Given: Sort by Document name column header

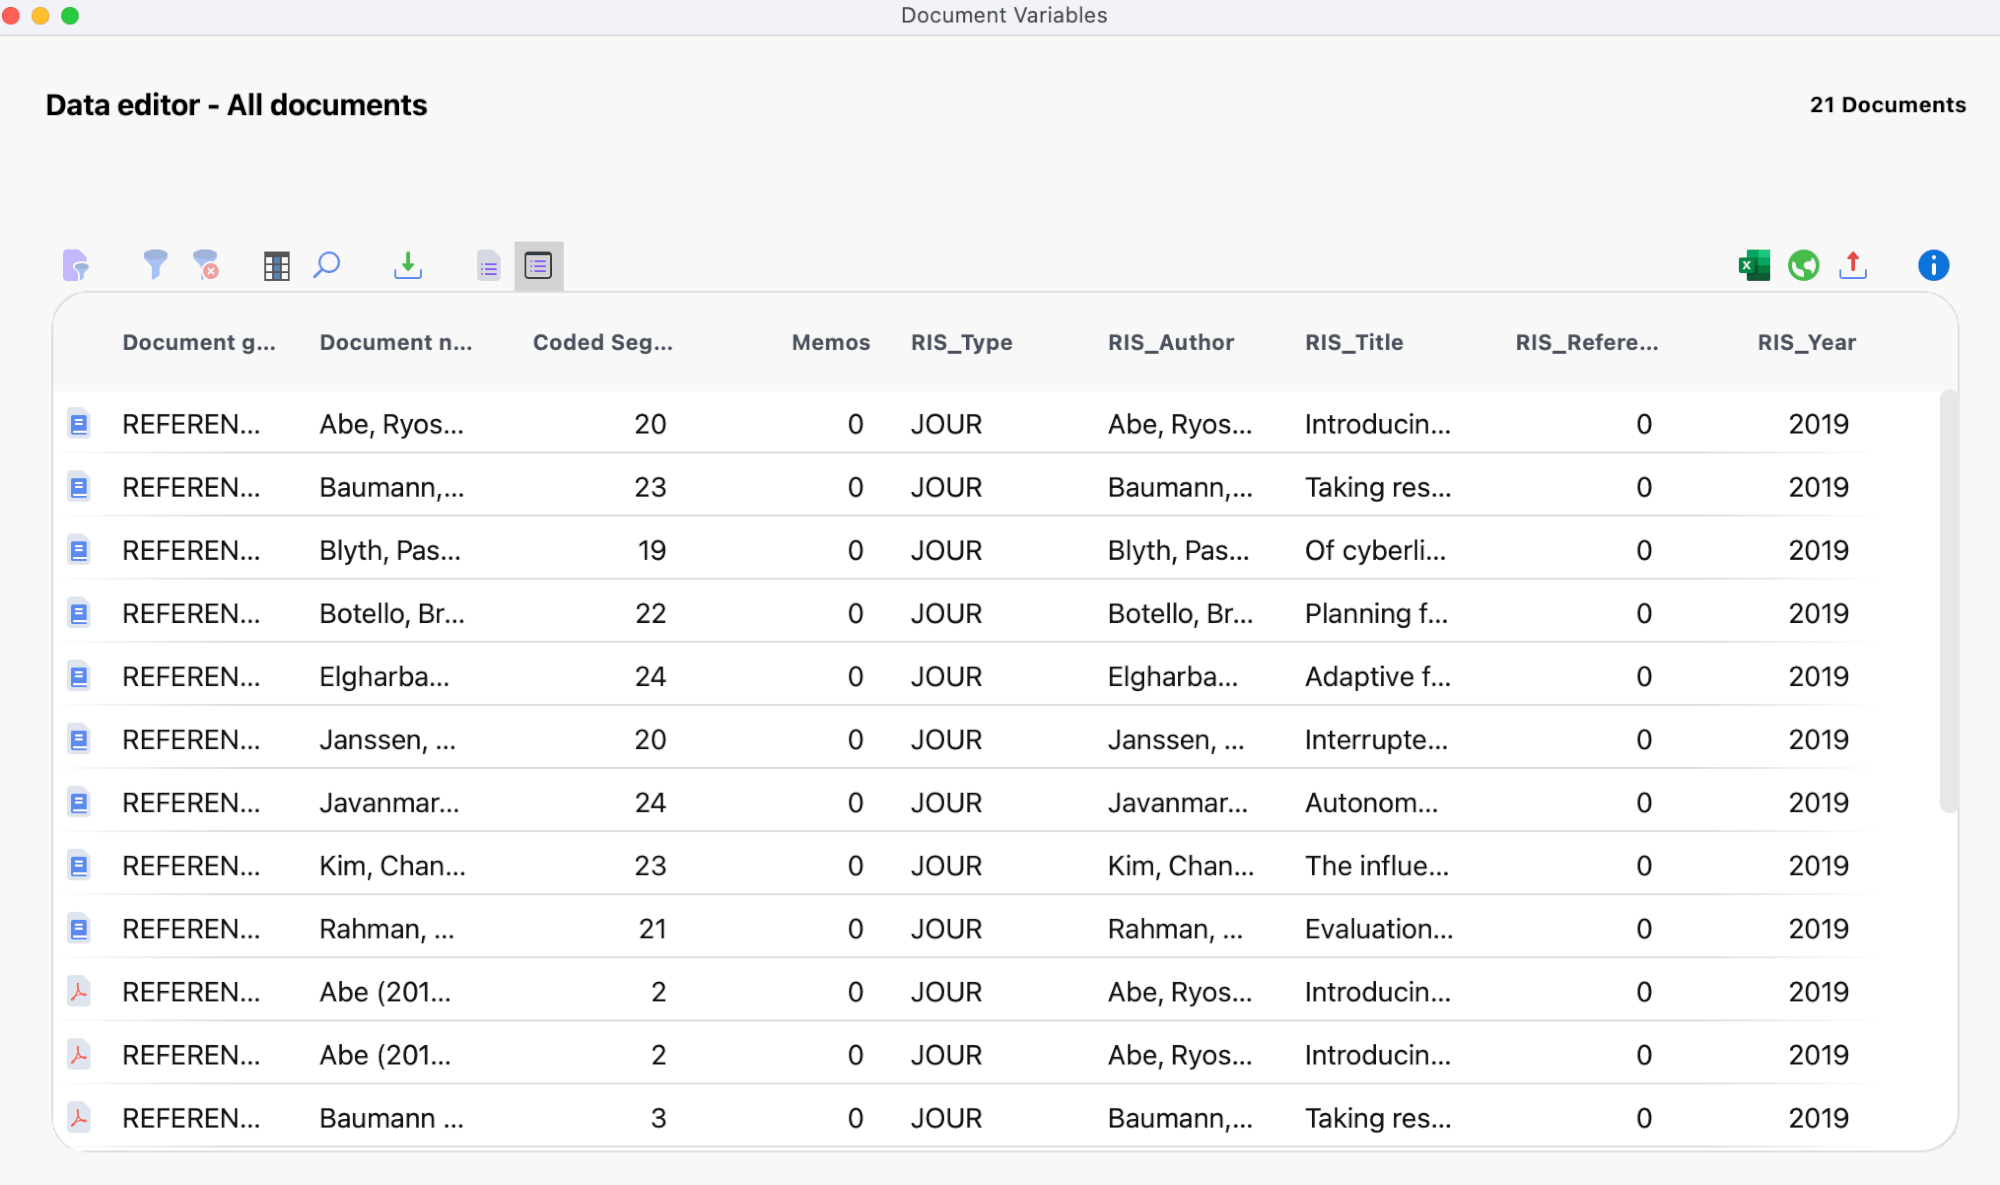Looking at the screenshot, I should [x=396, y=342].
